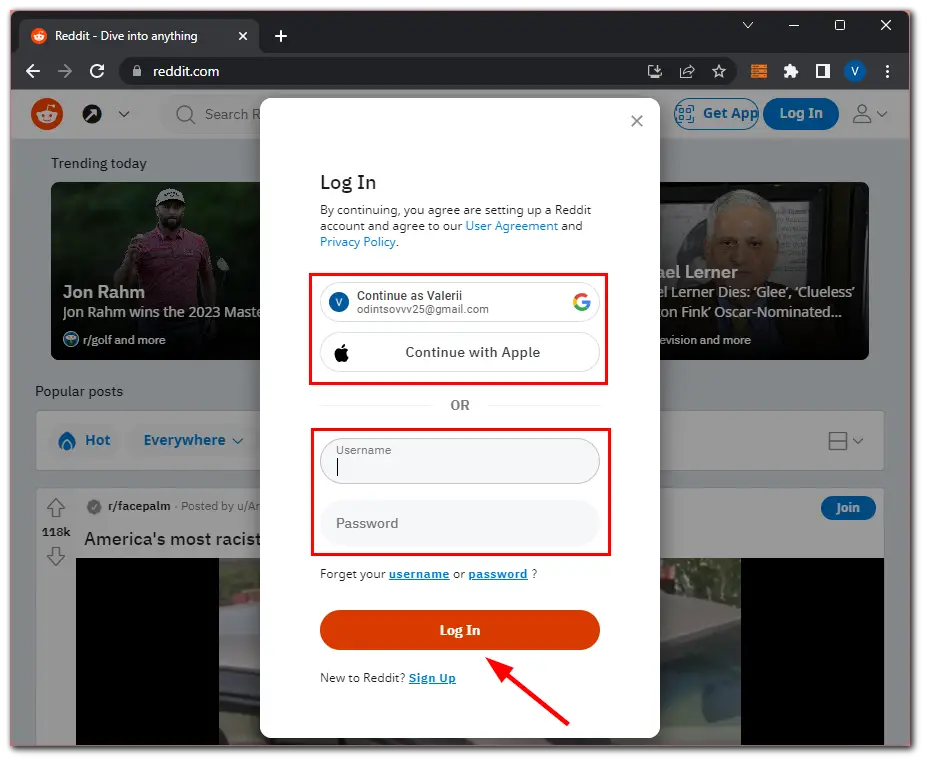Open the account chevron next to the profile icon
The image size is (928, 764).
tap(880, 114)
